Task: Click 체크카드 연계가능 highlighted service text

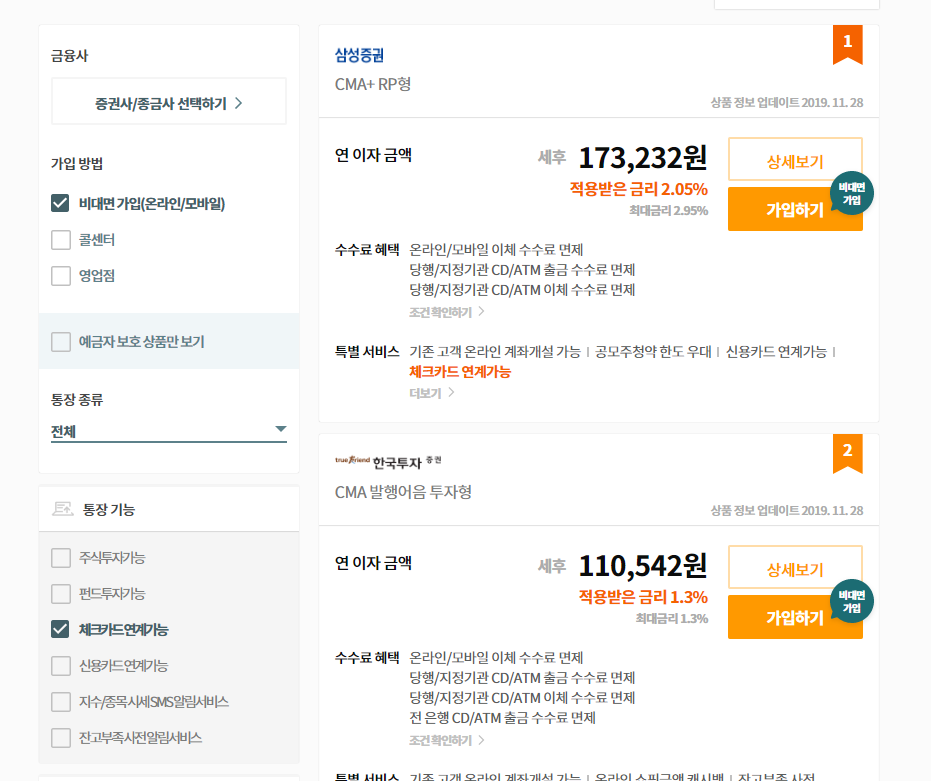Action: [460, 372]
